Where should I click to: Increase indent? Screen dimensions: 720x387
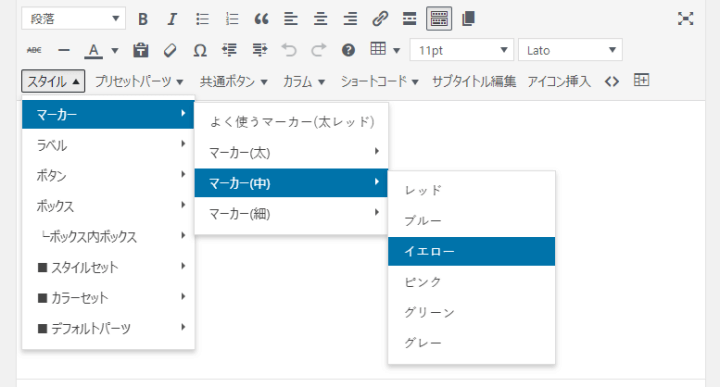[x=259, y=50]
